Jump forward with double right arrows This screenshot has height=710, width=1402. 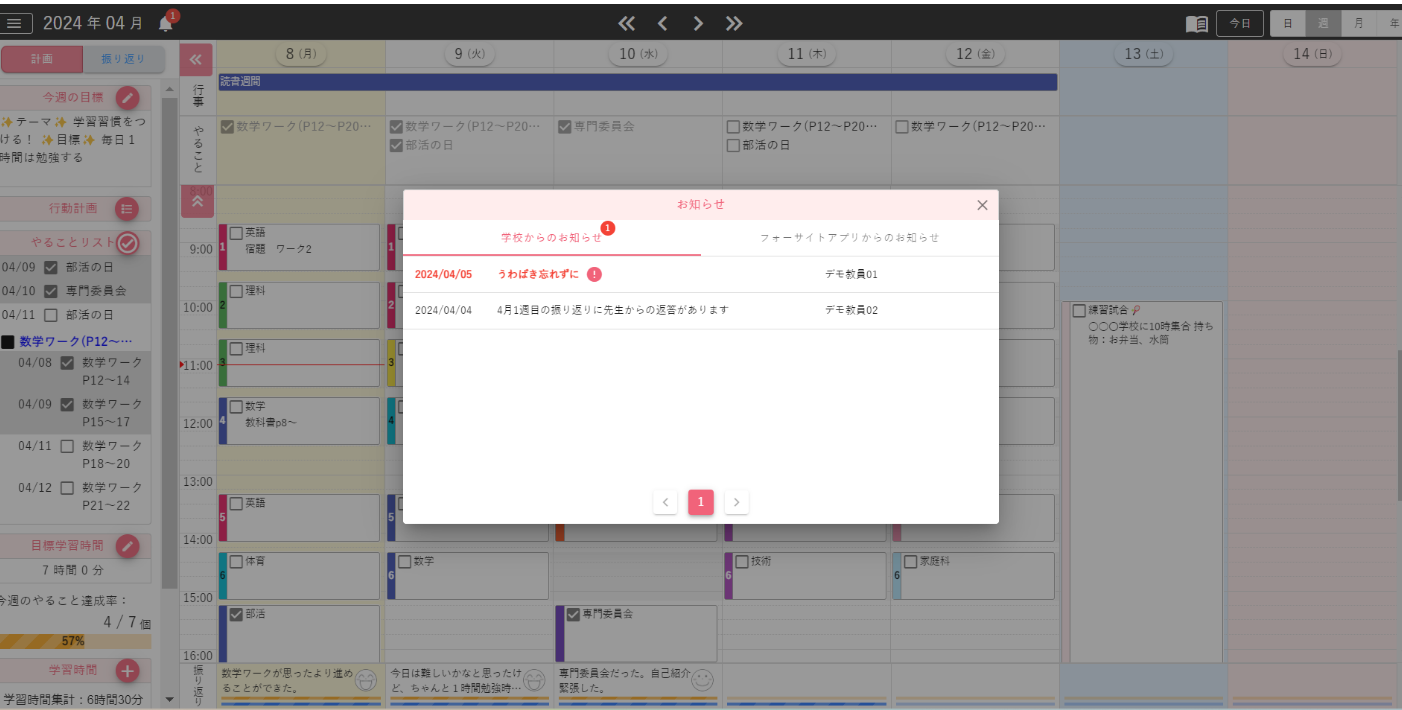pos(734,23)
